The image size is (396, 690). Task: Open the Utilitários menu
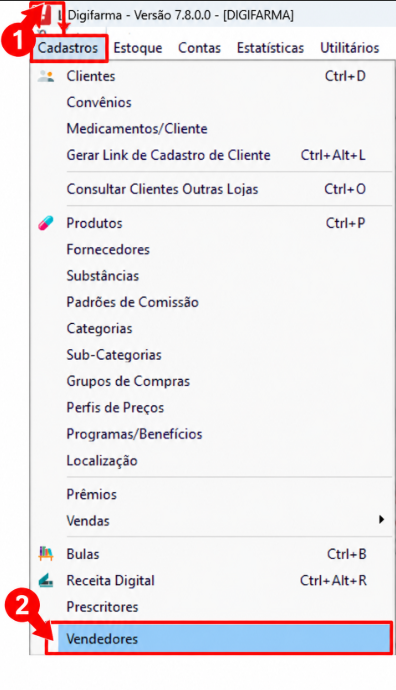click(x=349, y=48)
